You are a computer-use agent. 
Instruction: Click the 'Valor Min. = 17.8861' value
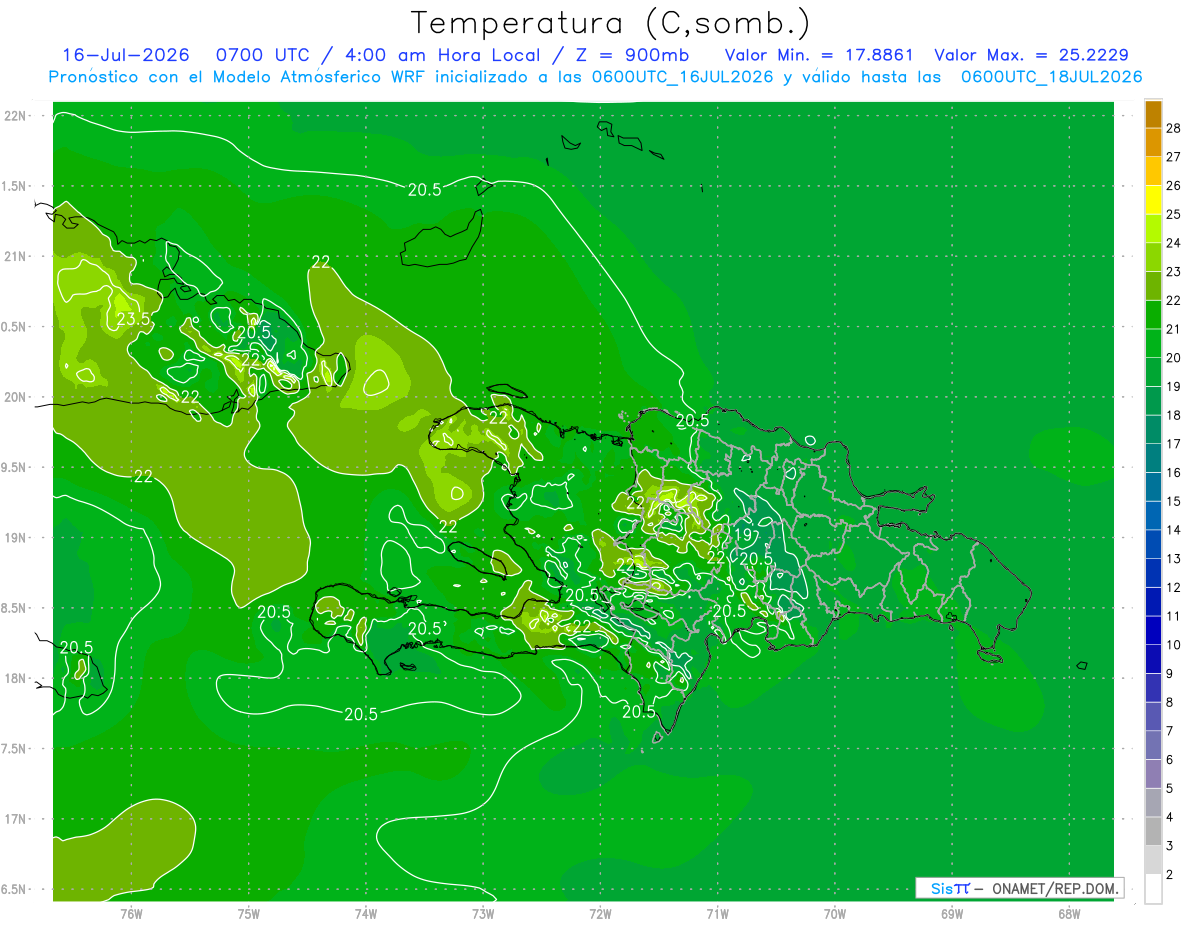point(818,55)
